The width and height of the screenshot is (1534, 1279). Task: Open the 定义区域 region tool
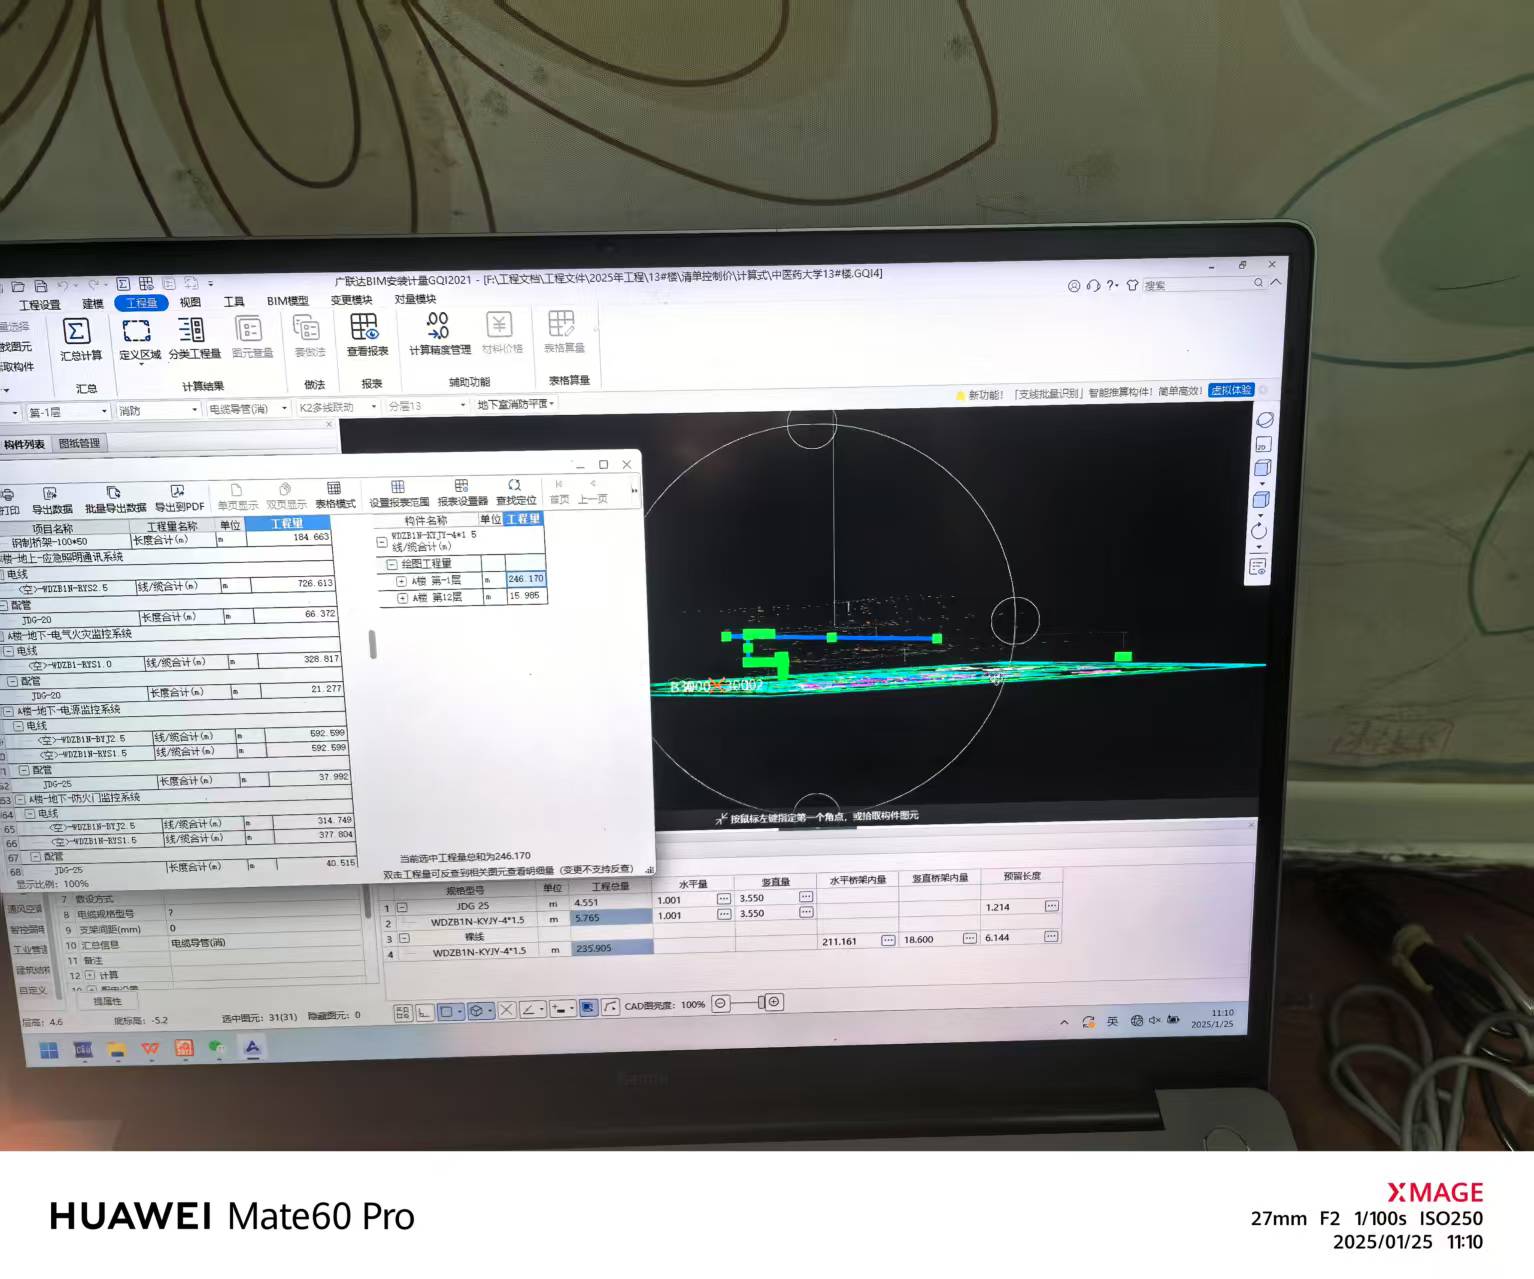pyautogui.click(x=139, y=340)
